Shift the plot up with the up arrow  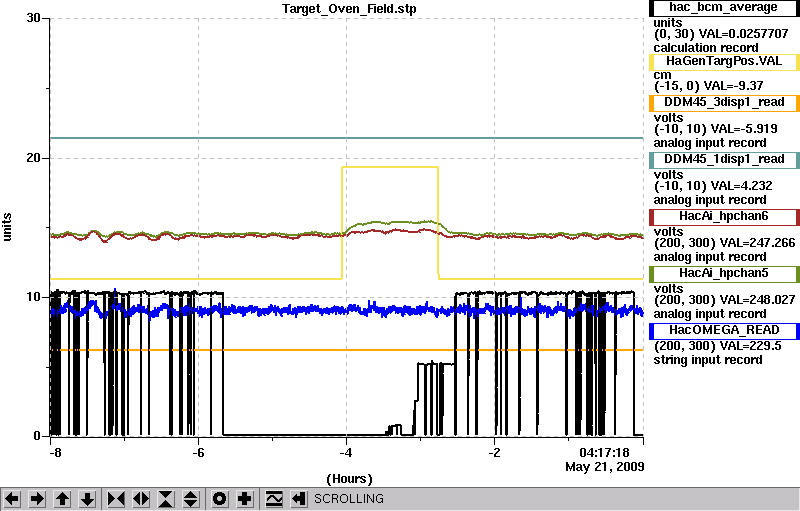point(62,498)
